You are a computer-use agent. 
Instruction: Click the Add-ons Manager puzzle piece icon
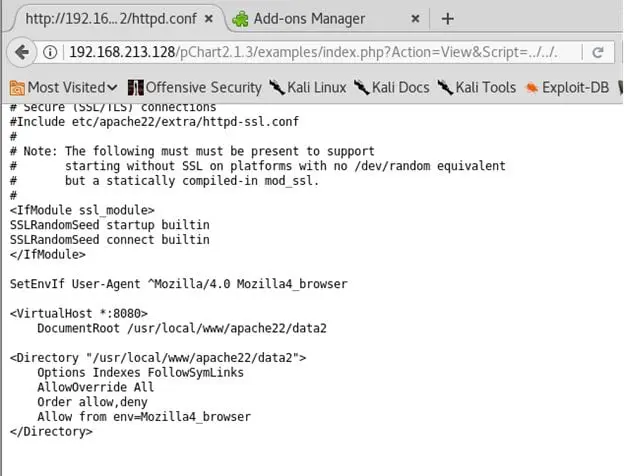click(240, 18)
